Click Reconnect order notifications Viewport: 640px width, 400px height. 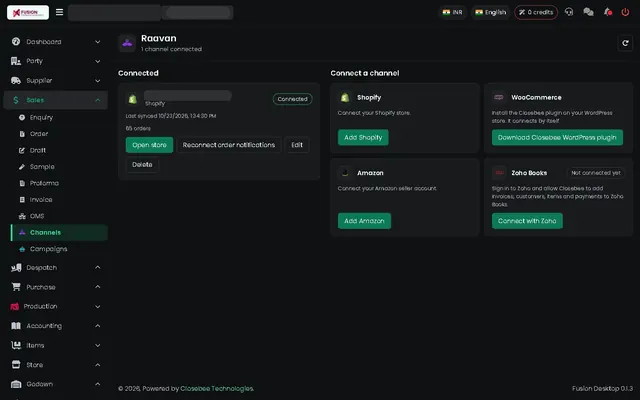tap(229, 145)
